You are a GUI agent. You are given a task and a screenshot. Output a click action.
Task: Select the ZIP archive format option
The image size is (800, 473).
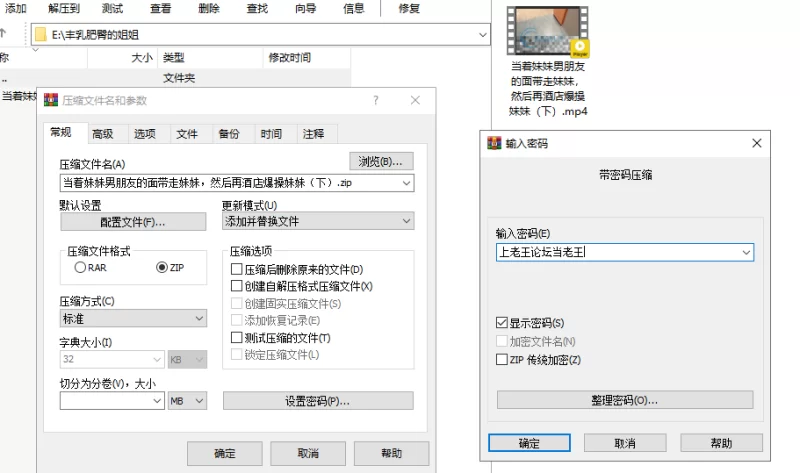[162, 267]
